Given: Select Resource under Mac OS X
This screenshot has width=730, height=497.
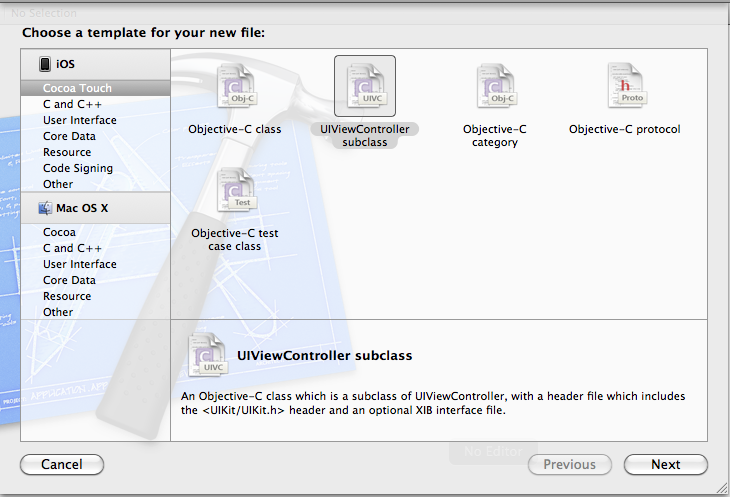Looking at the screenshot, I should 95,296.
